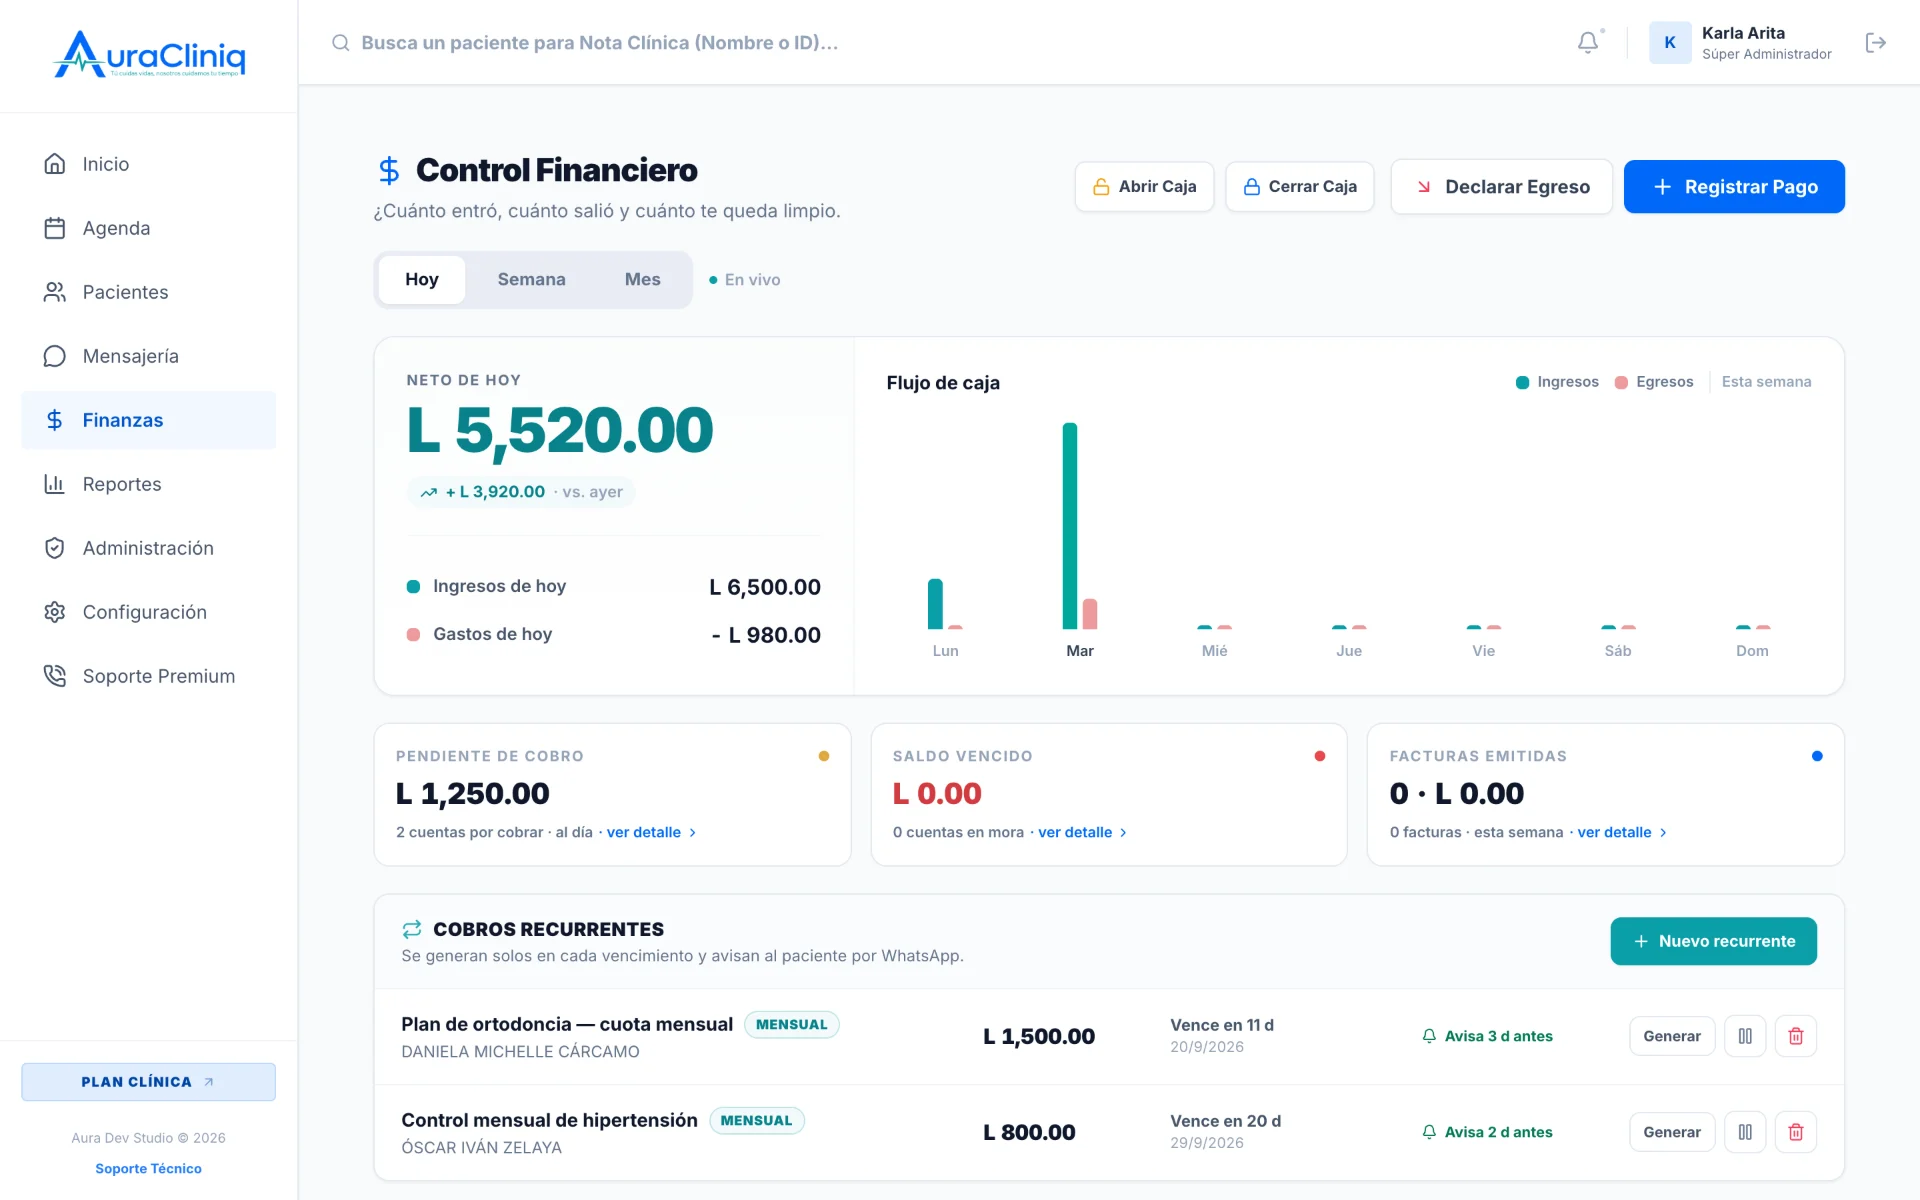This screenshot has height=1200, width=1920.
Task: Open Configuración settings
Action: pyautogui.click(x=148, y=612)
